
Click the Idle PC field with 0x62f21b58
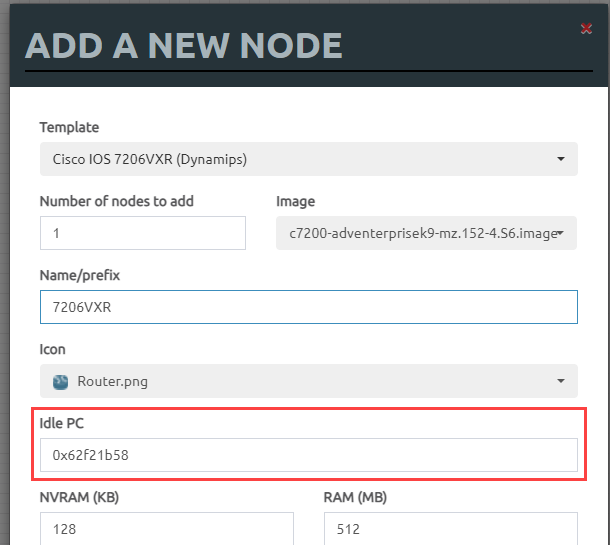click(309, 455)
